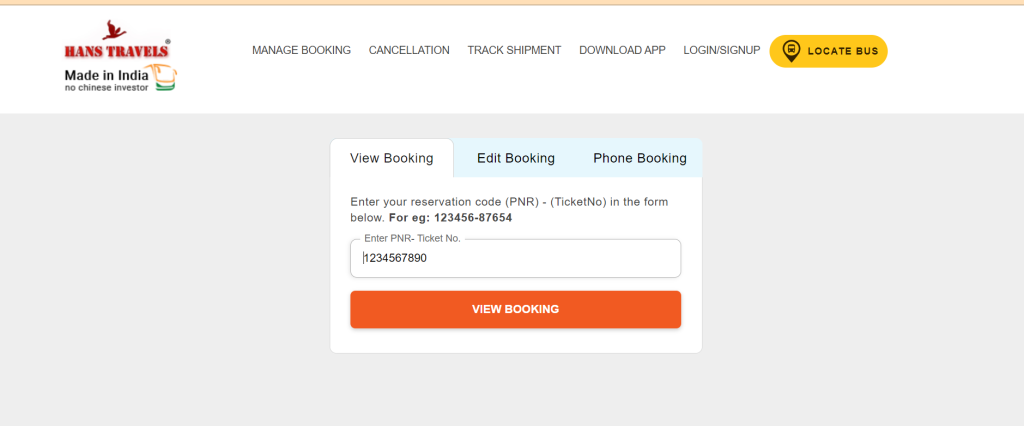Go to the CANCELLATION page

coord(409,50)
